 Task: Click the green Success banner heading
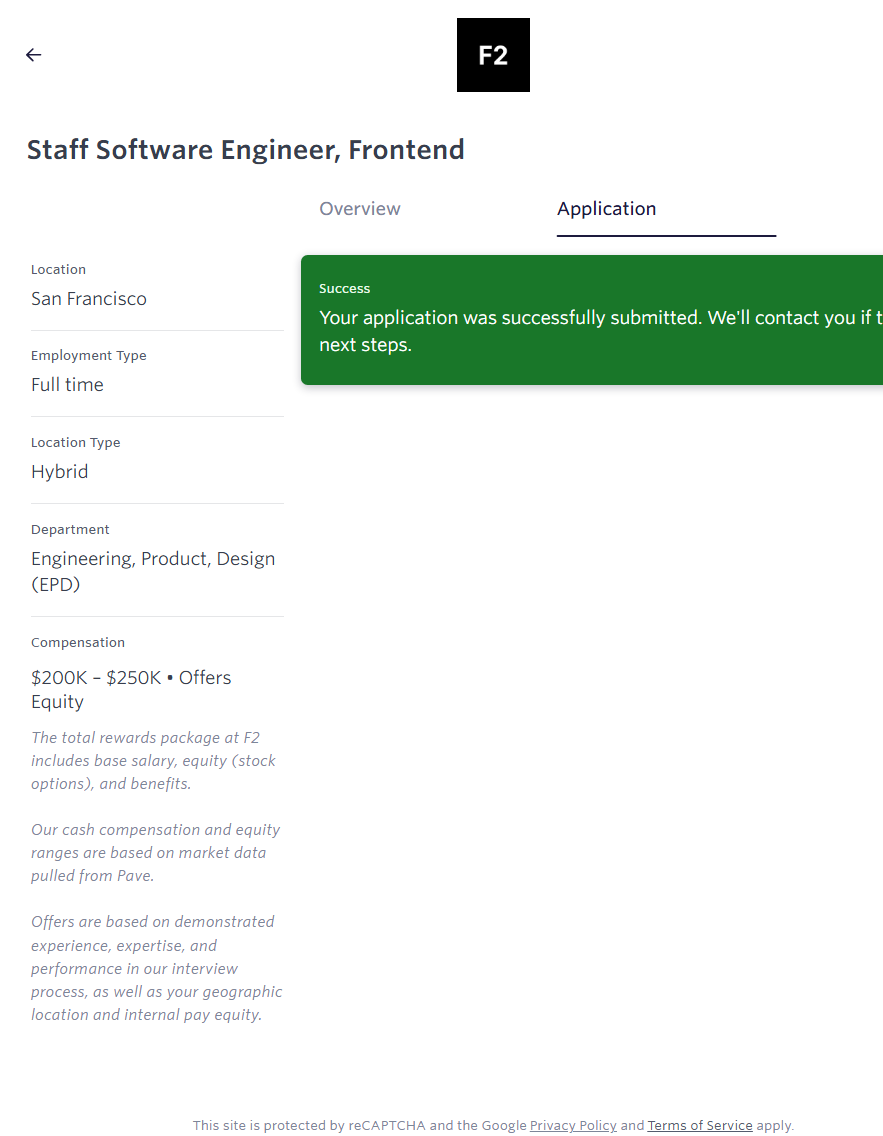coord(345,288)
